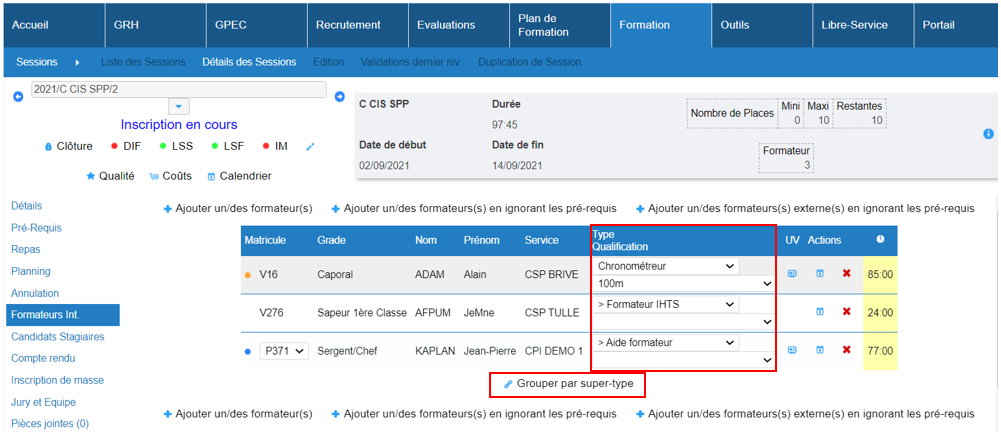Viewport: 1001px width, 436px height.
Task: Delete trainer ADAM with the red X
Action: (x=846, y=273)
